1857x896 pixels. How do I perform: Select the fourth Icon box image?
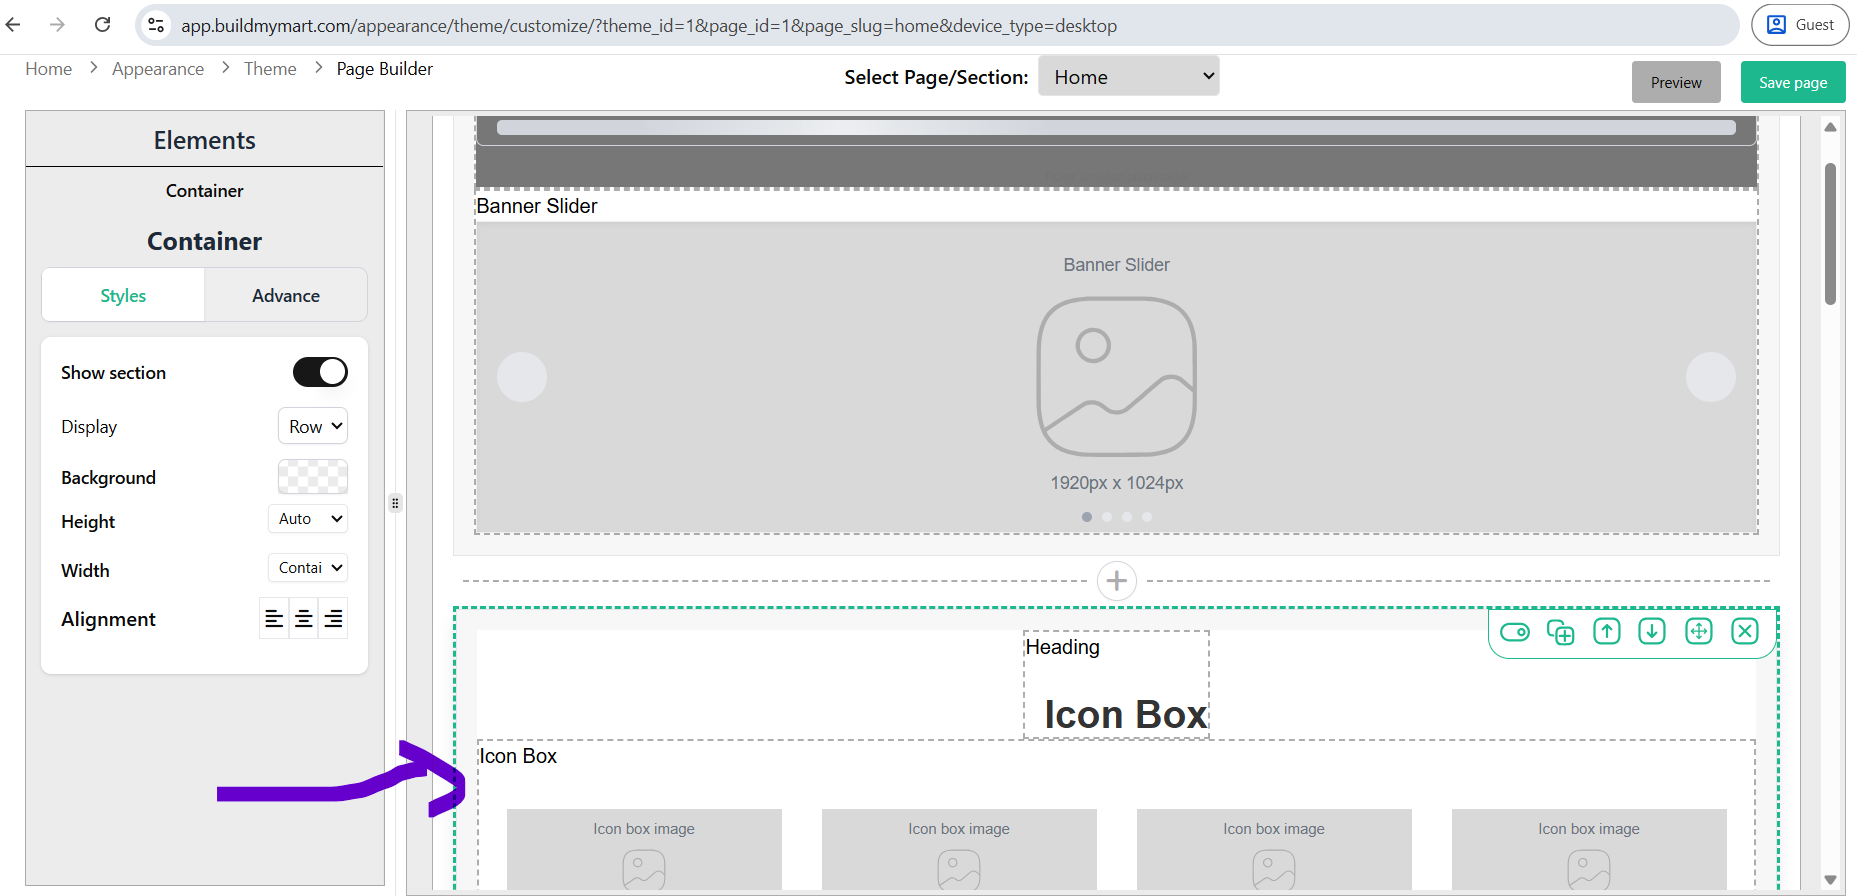coord(1589,849)
